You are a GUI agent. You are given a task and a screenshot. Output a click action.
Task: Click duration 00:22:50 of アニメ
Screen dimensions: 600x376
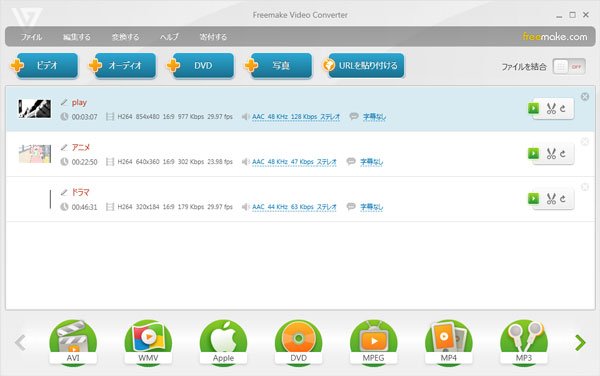85,162
